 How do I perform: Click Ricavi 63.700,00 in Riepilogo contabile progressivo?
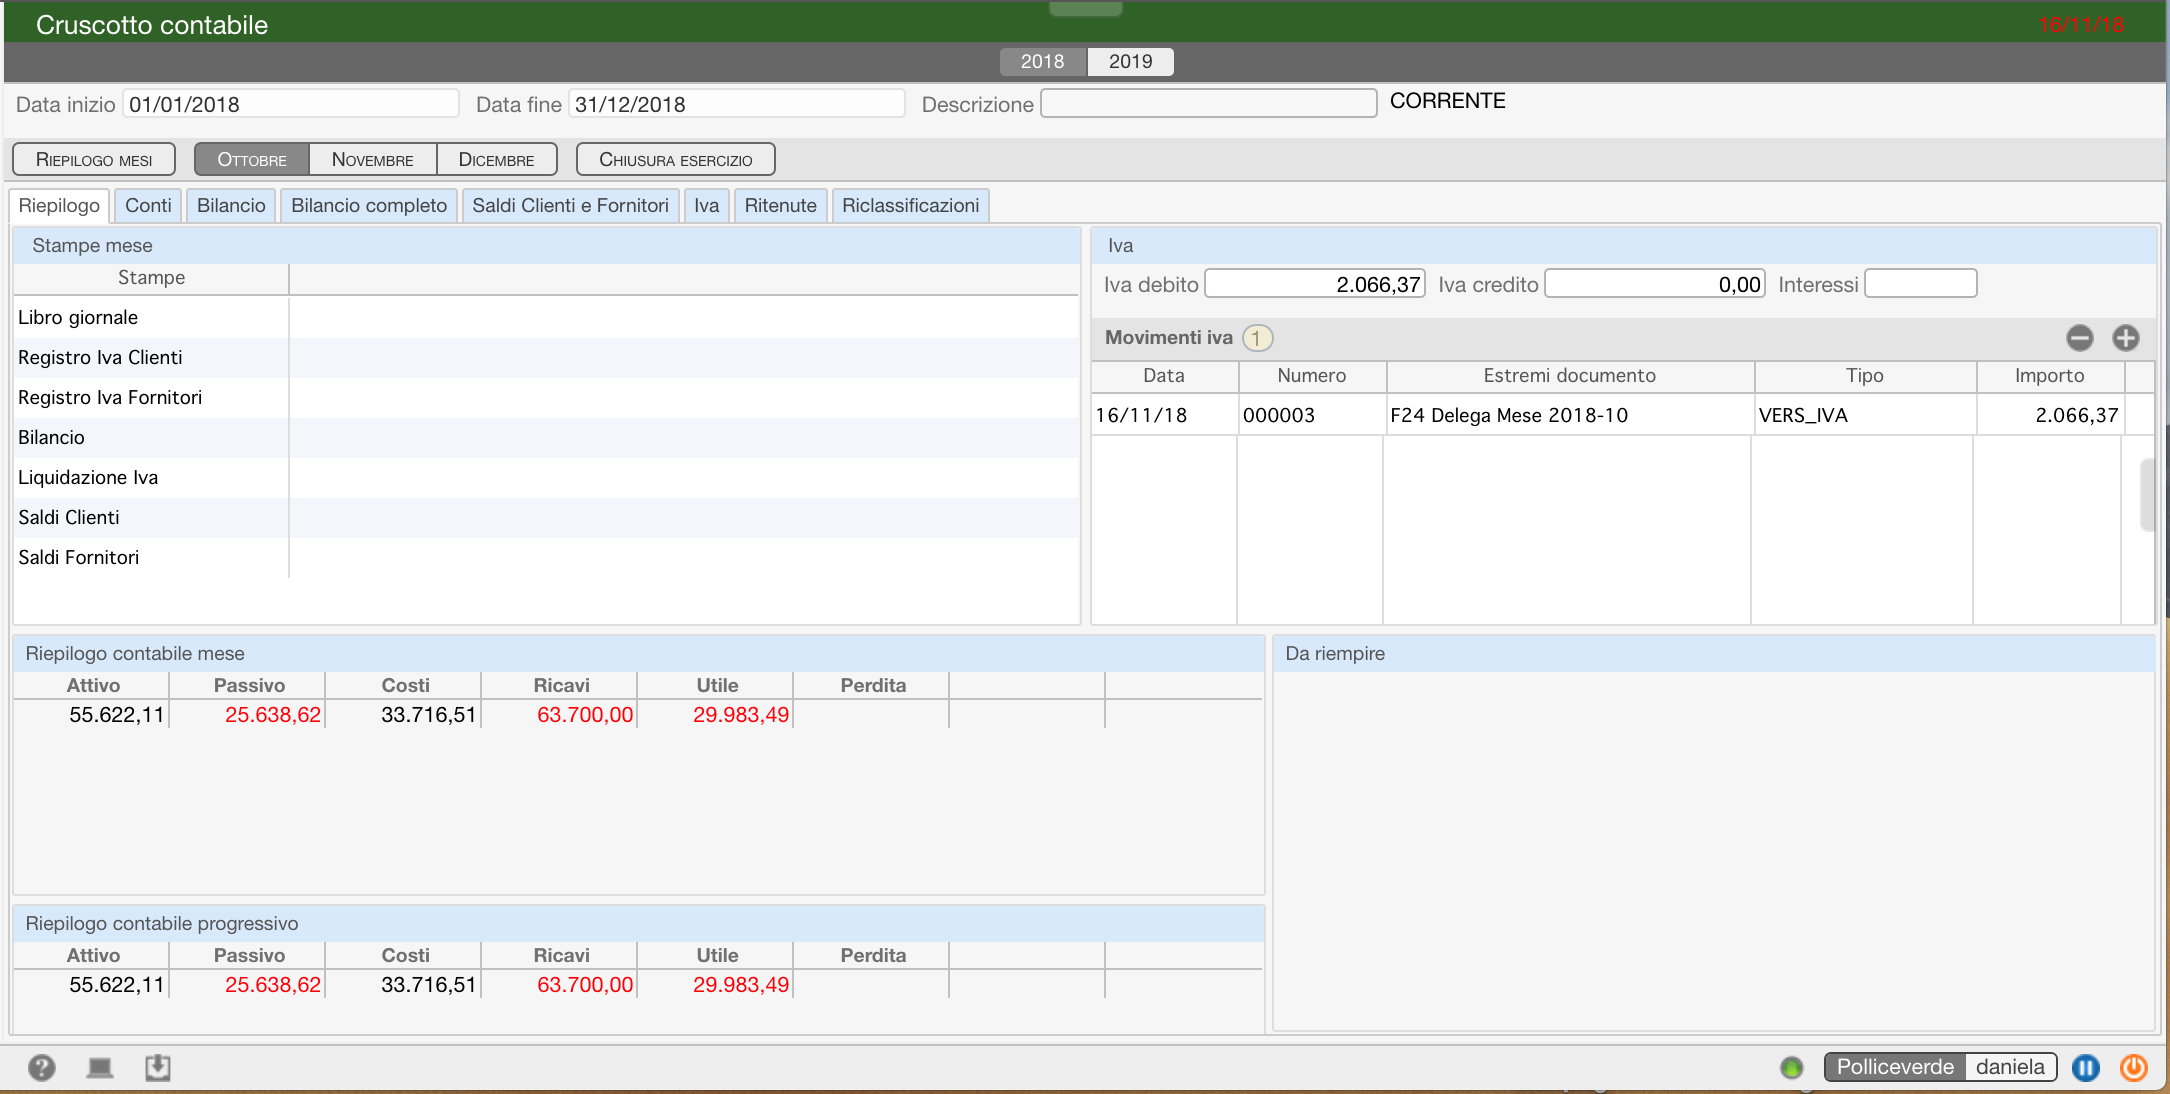585,985
